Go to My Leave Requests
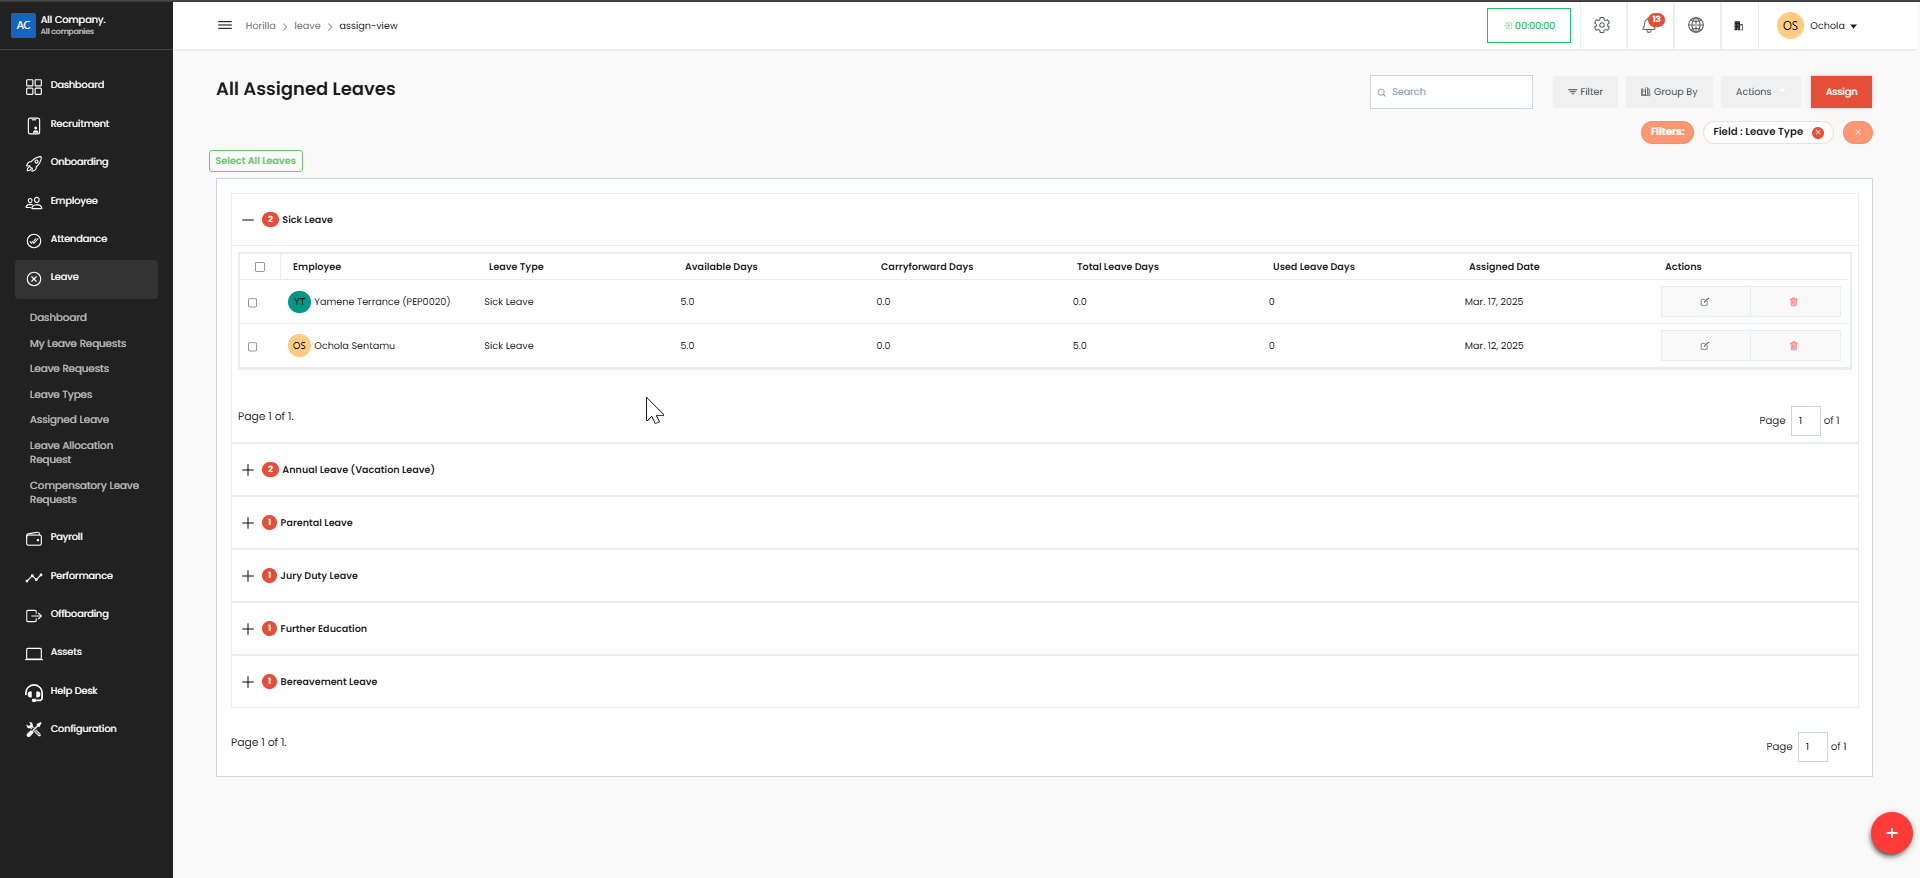 pyautogui.click(x=78, y=344)
